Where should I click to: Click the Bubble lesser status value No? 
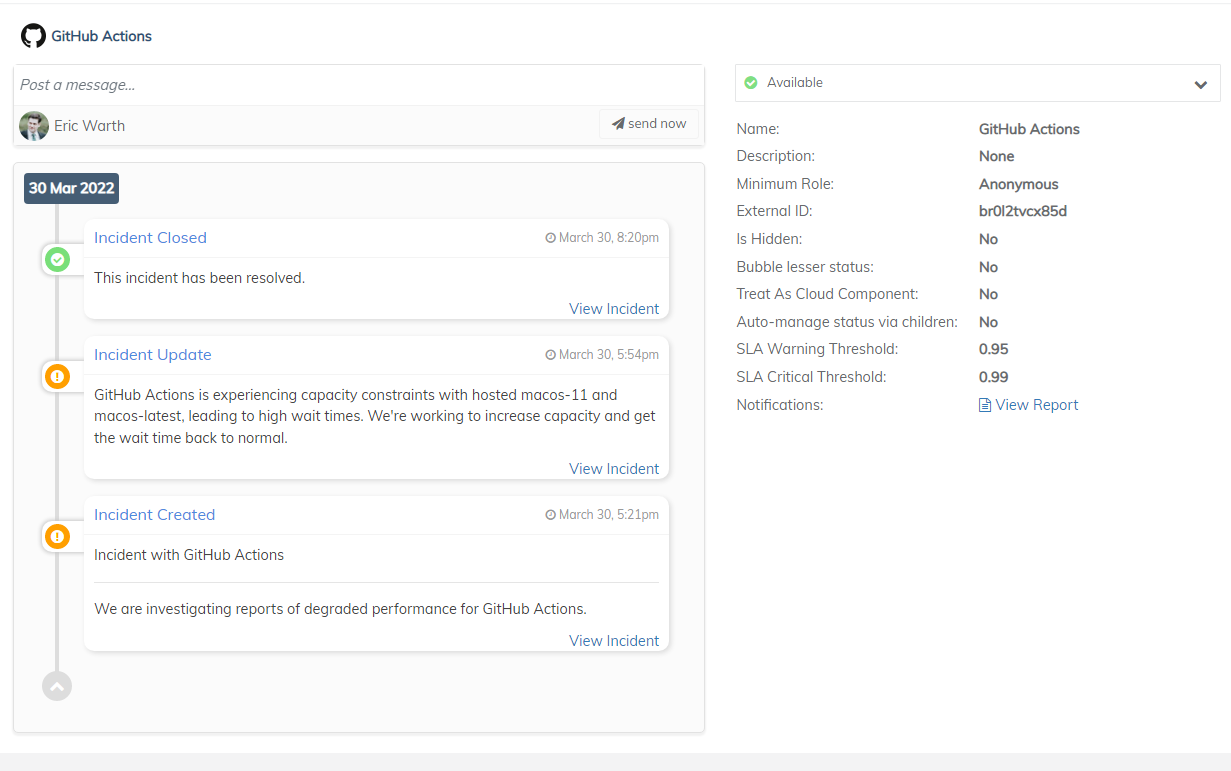[x=988, y=267]
